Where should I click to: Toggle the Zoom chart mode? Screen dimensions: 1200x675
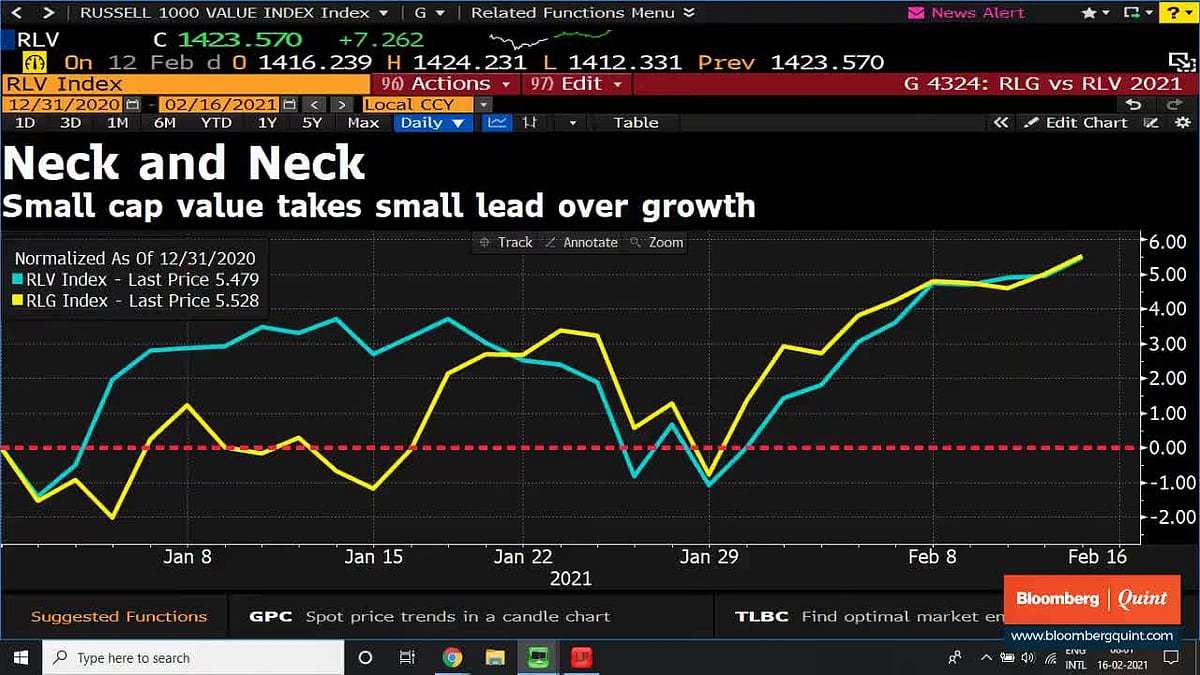point(657,242)
